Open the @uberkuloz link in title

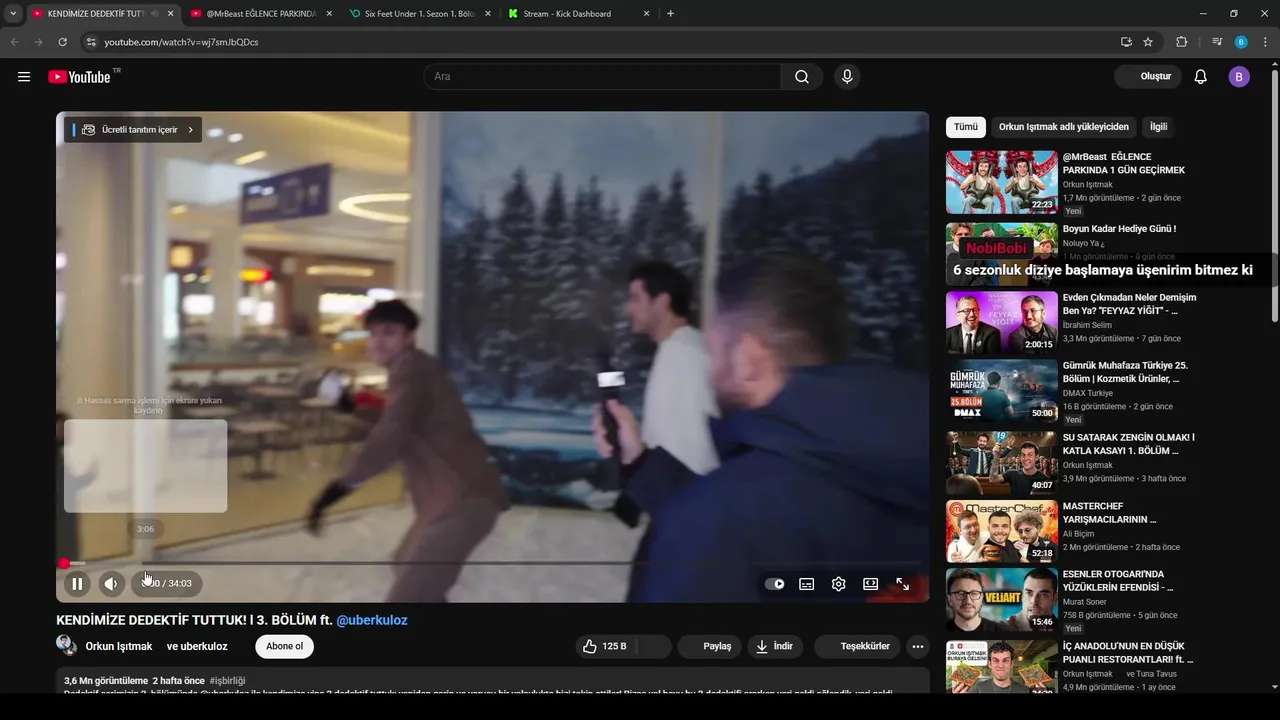coord(372,620)
